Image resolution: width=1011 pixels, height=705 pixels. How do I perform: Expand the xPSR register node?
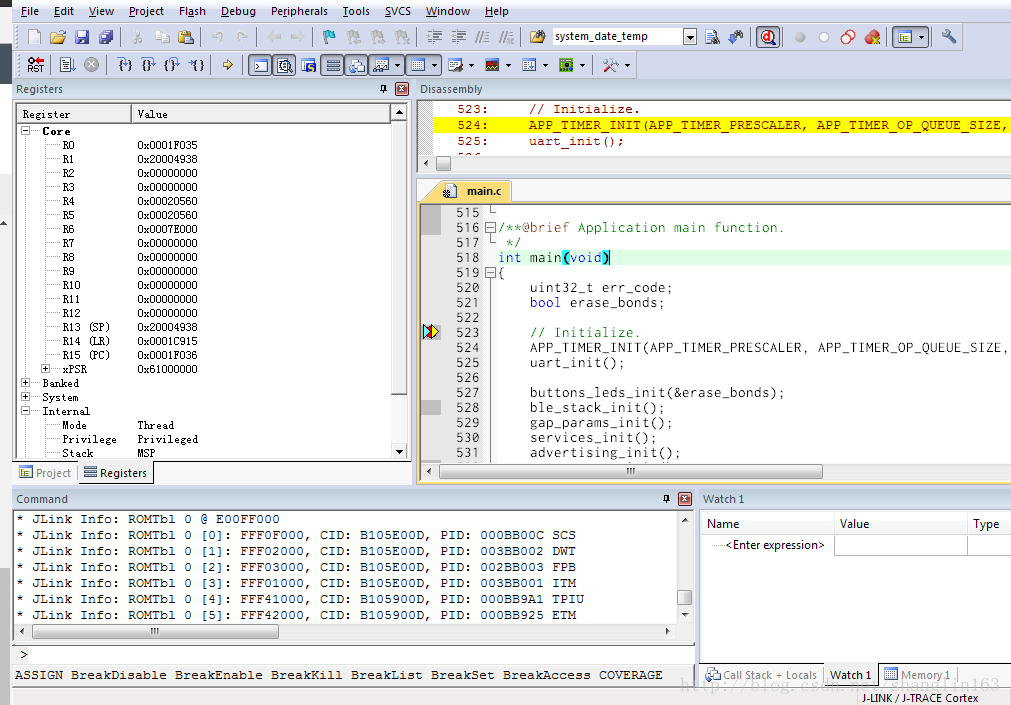tap(46, 369)
